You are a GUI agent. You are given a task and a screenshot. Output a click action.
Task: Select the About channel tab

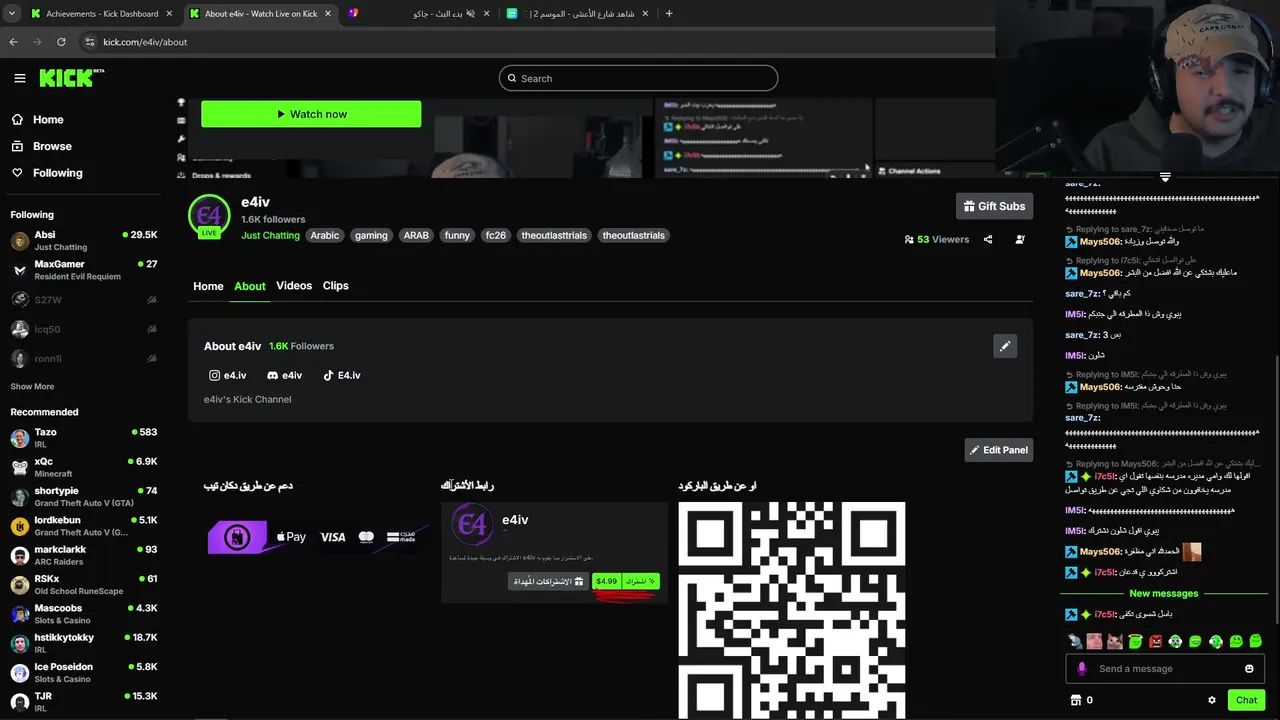[x=250, y=286]
